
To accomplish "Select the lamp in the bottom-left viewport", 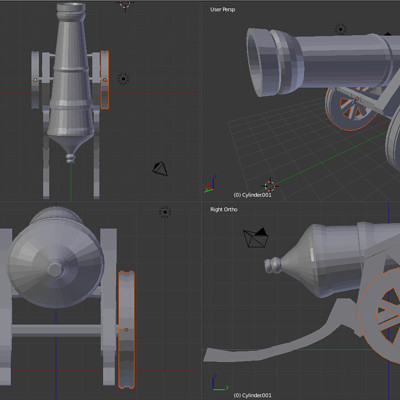I will pyautogui.click(x=165, y=212).
